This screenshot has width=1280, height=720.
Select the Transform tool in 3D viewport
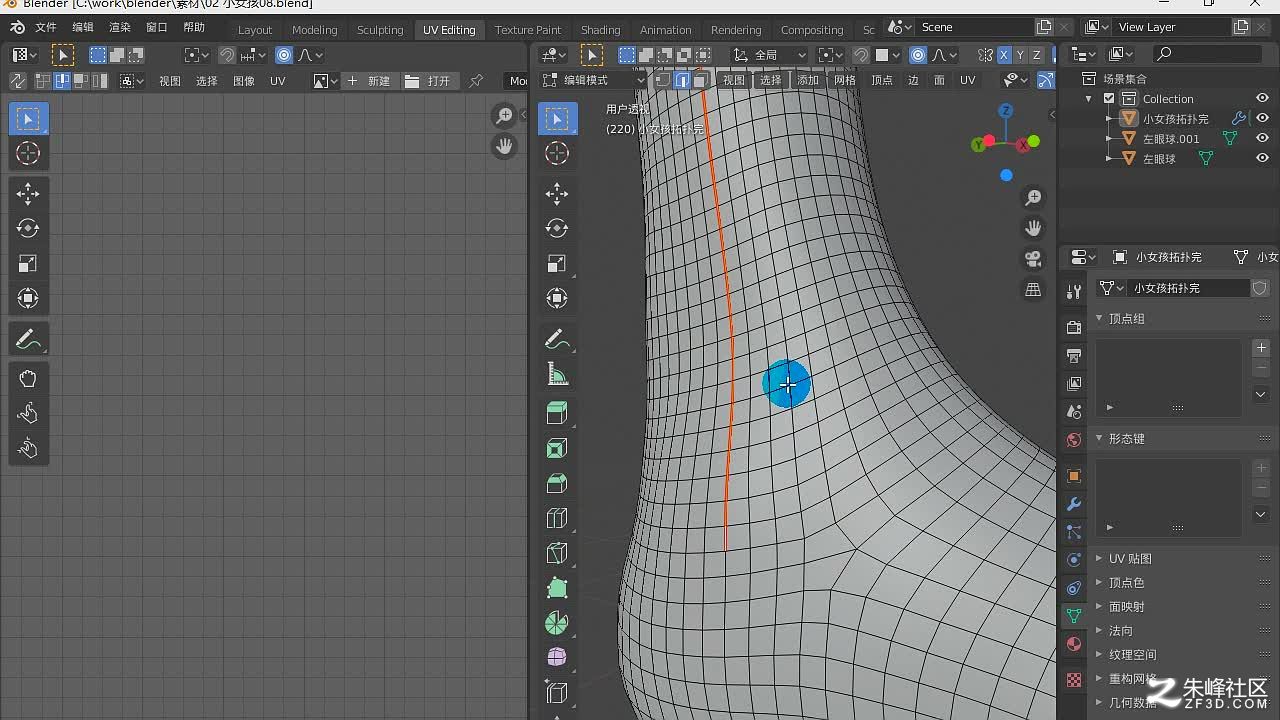pos(557,298)
